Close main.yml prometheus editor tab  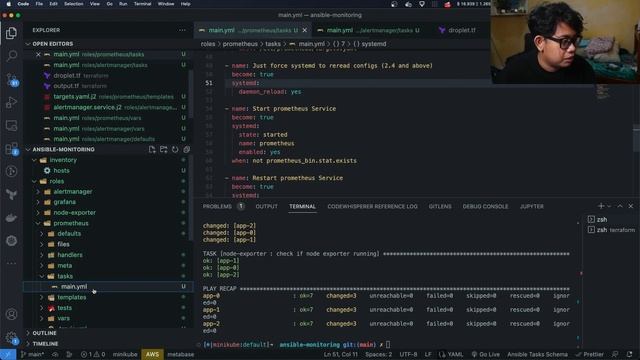coord(304,30)
